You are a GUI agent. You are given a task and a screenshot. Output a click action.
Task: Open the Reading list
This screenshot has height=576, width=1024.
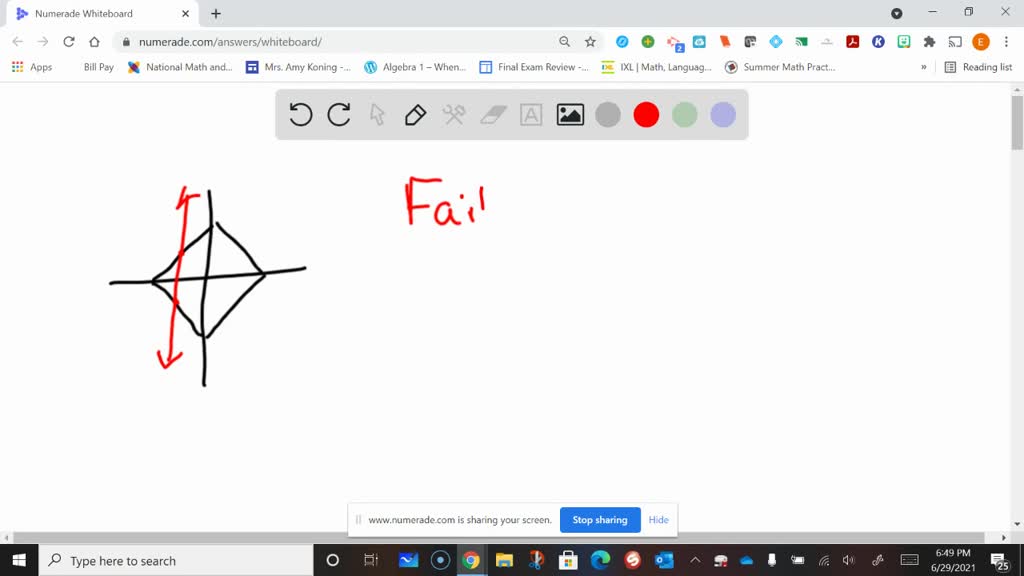pos(978,67)
